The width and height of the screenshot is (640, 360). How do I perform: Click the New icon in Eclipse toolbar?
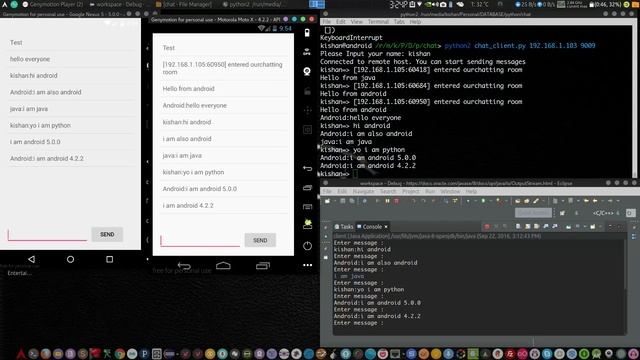click(x=327, y=201)
